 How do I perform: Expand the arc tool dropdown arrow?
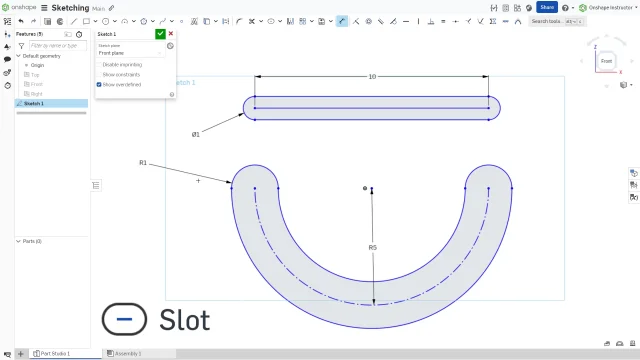pyautogui.click(x=134, y=21)
